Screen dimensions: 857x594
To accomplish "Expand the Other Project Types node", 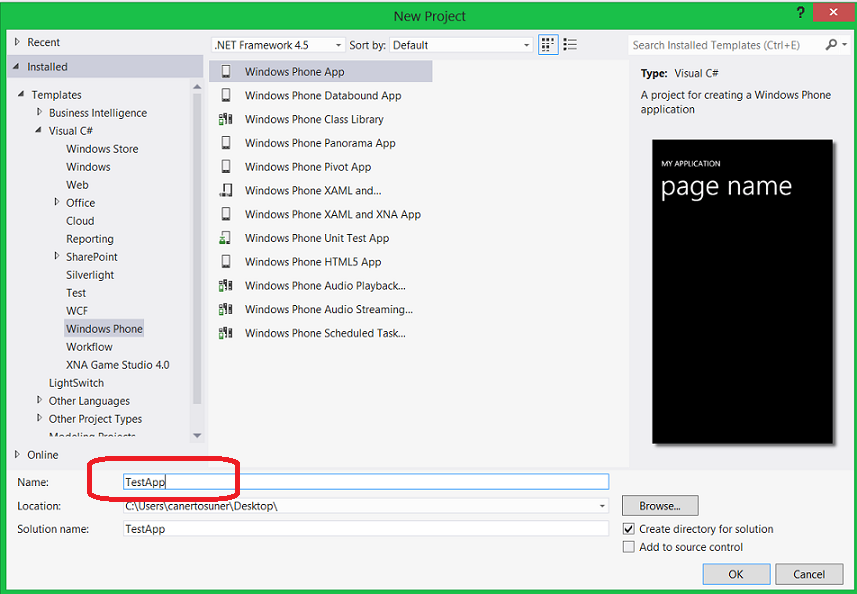I will point(39,419).
